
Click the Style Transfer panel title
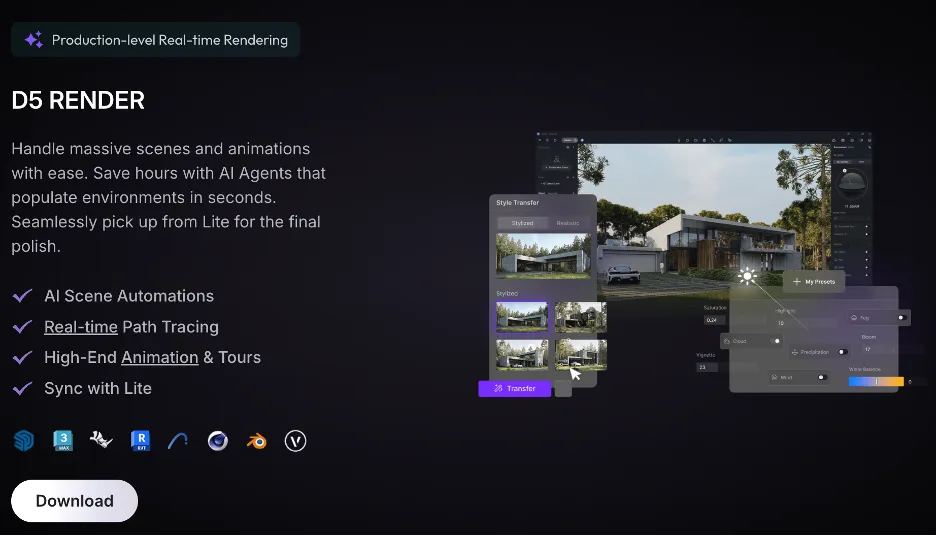[518, 202]
